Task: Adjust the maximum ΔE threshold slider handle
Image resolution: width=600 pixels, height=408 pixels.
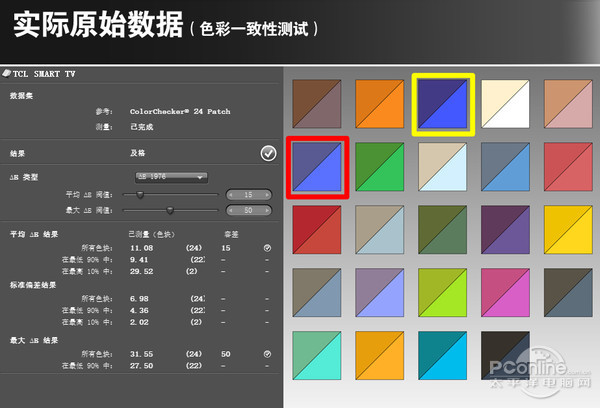Action: [170, 210]
